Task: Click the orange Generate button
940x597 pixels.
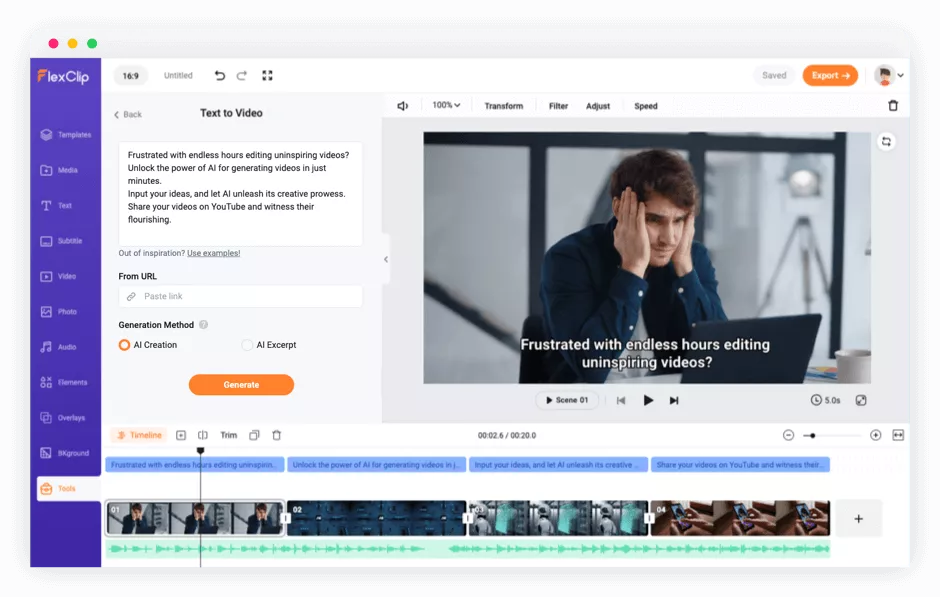Action: (241, 385)
